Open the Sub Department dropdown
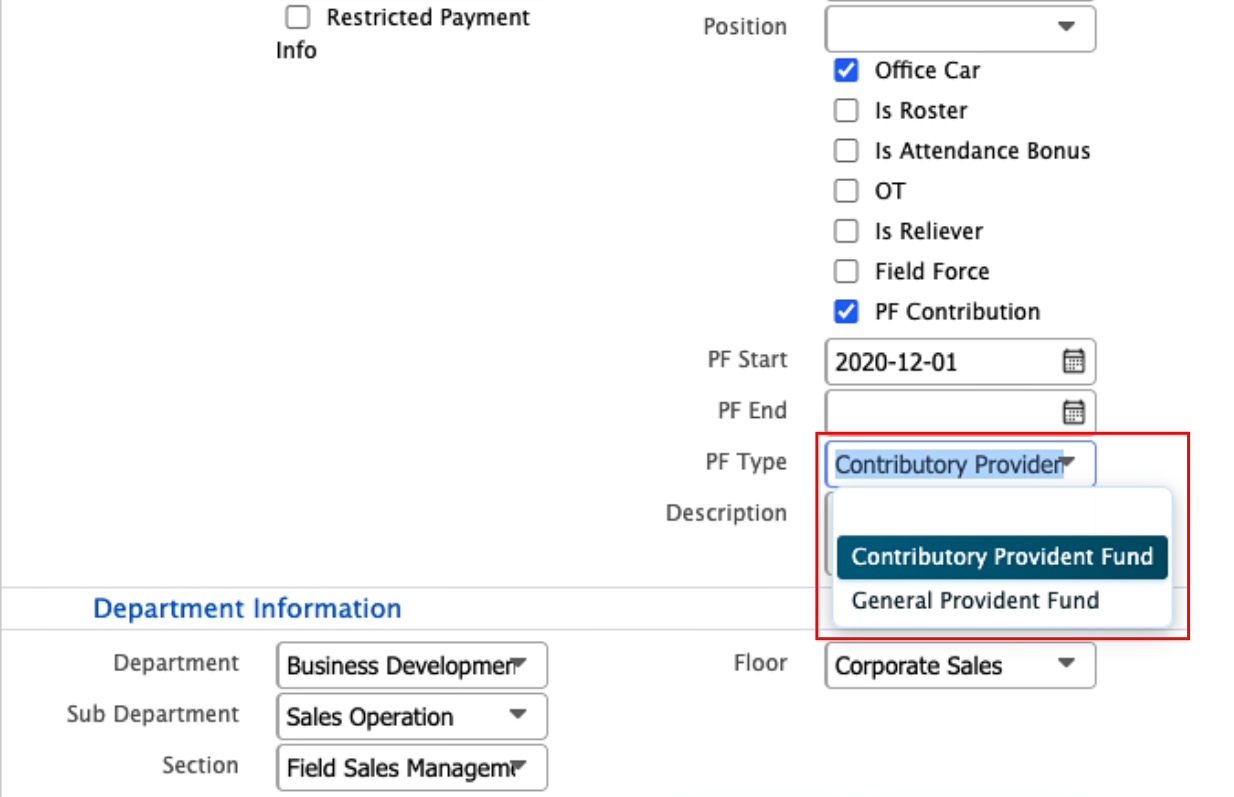This screenshot has width=1234, height=797. tap(412, 717)
